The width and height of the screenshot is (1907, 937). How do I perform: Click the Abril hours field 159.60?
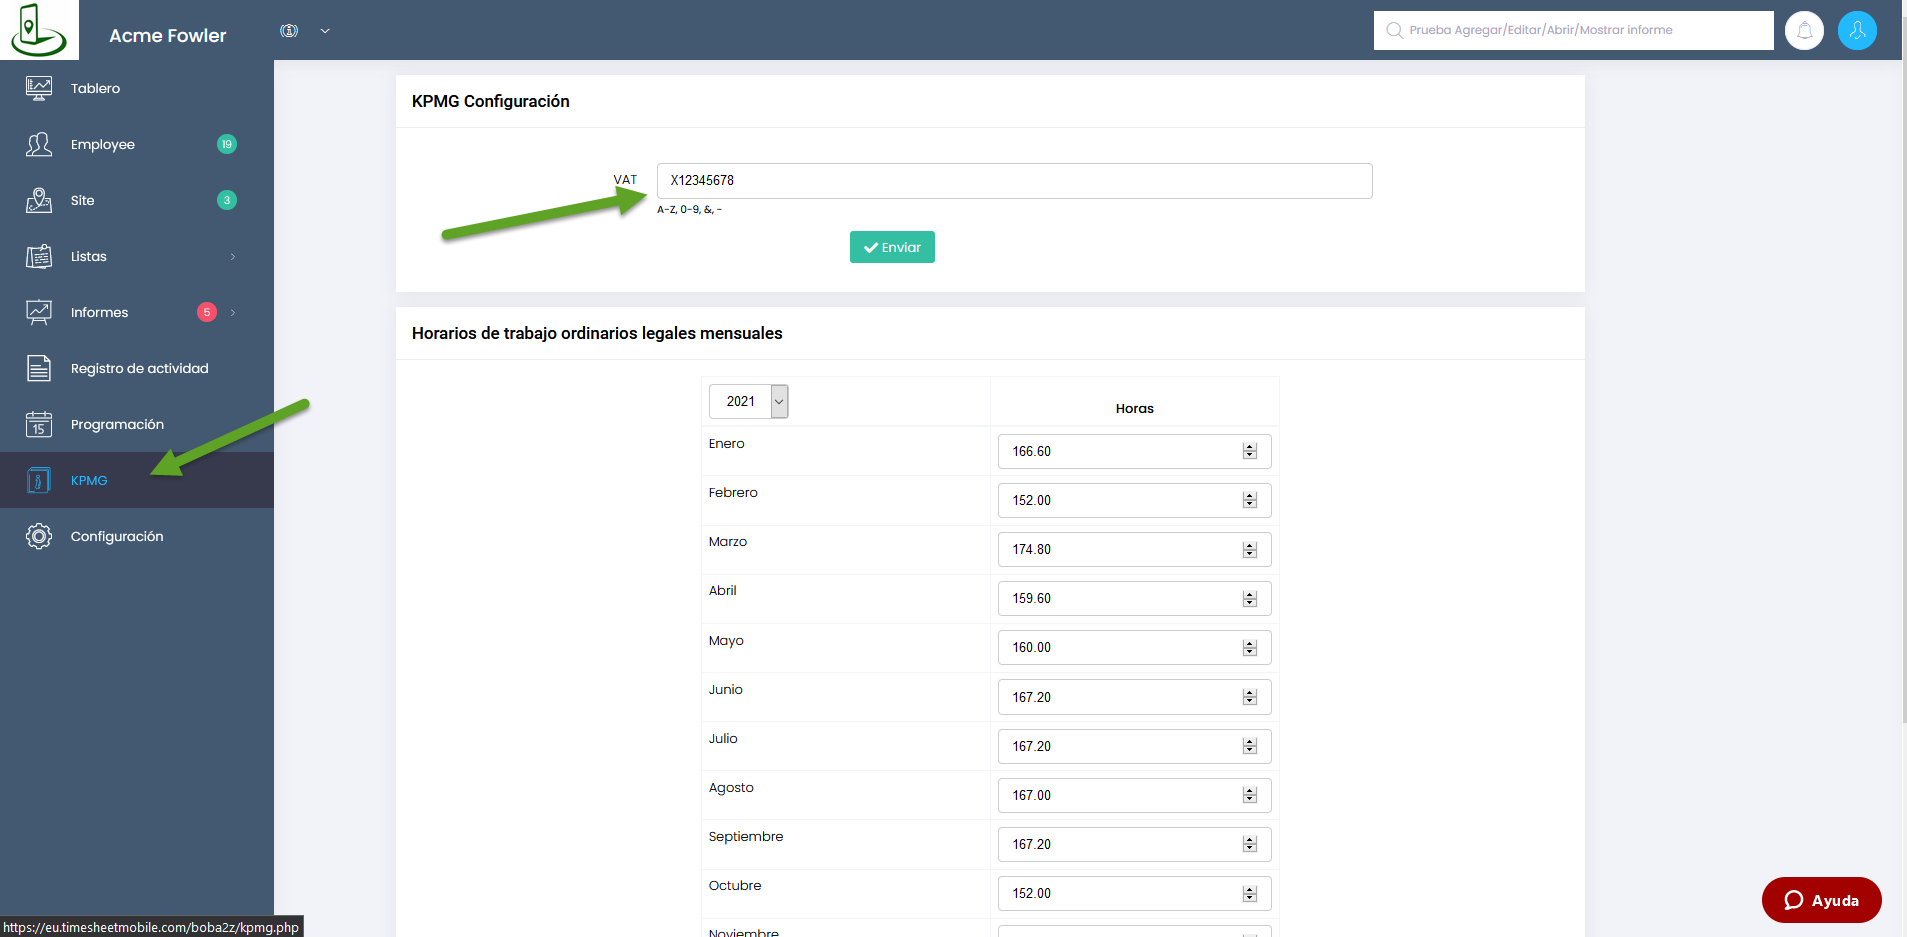[x=1134, y=598]
